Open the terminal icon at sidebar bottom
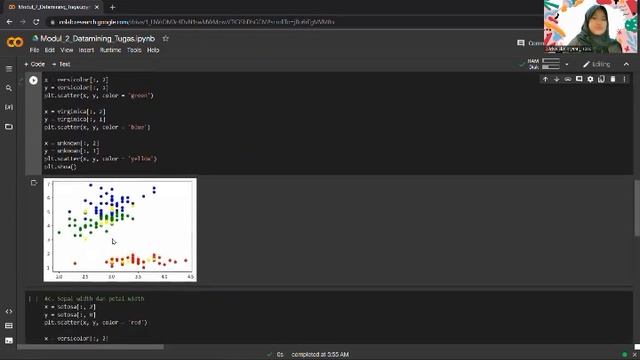This screenshot has width=640, height=360. point(9,340)
